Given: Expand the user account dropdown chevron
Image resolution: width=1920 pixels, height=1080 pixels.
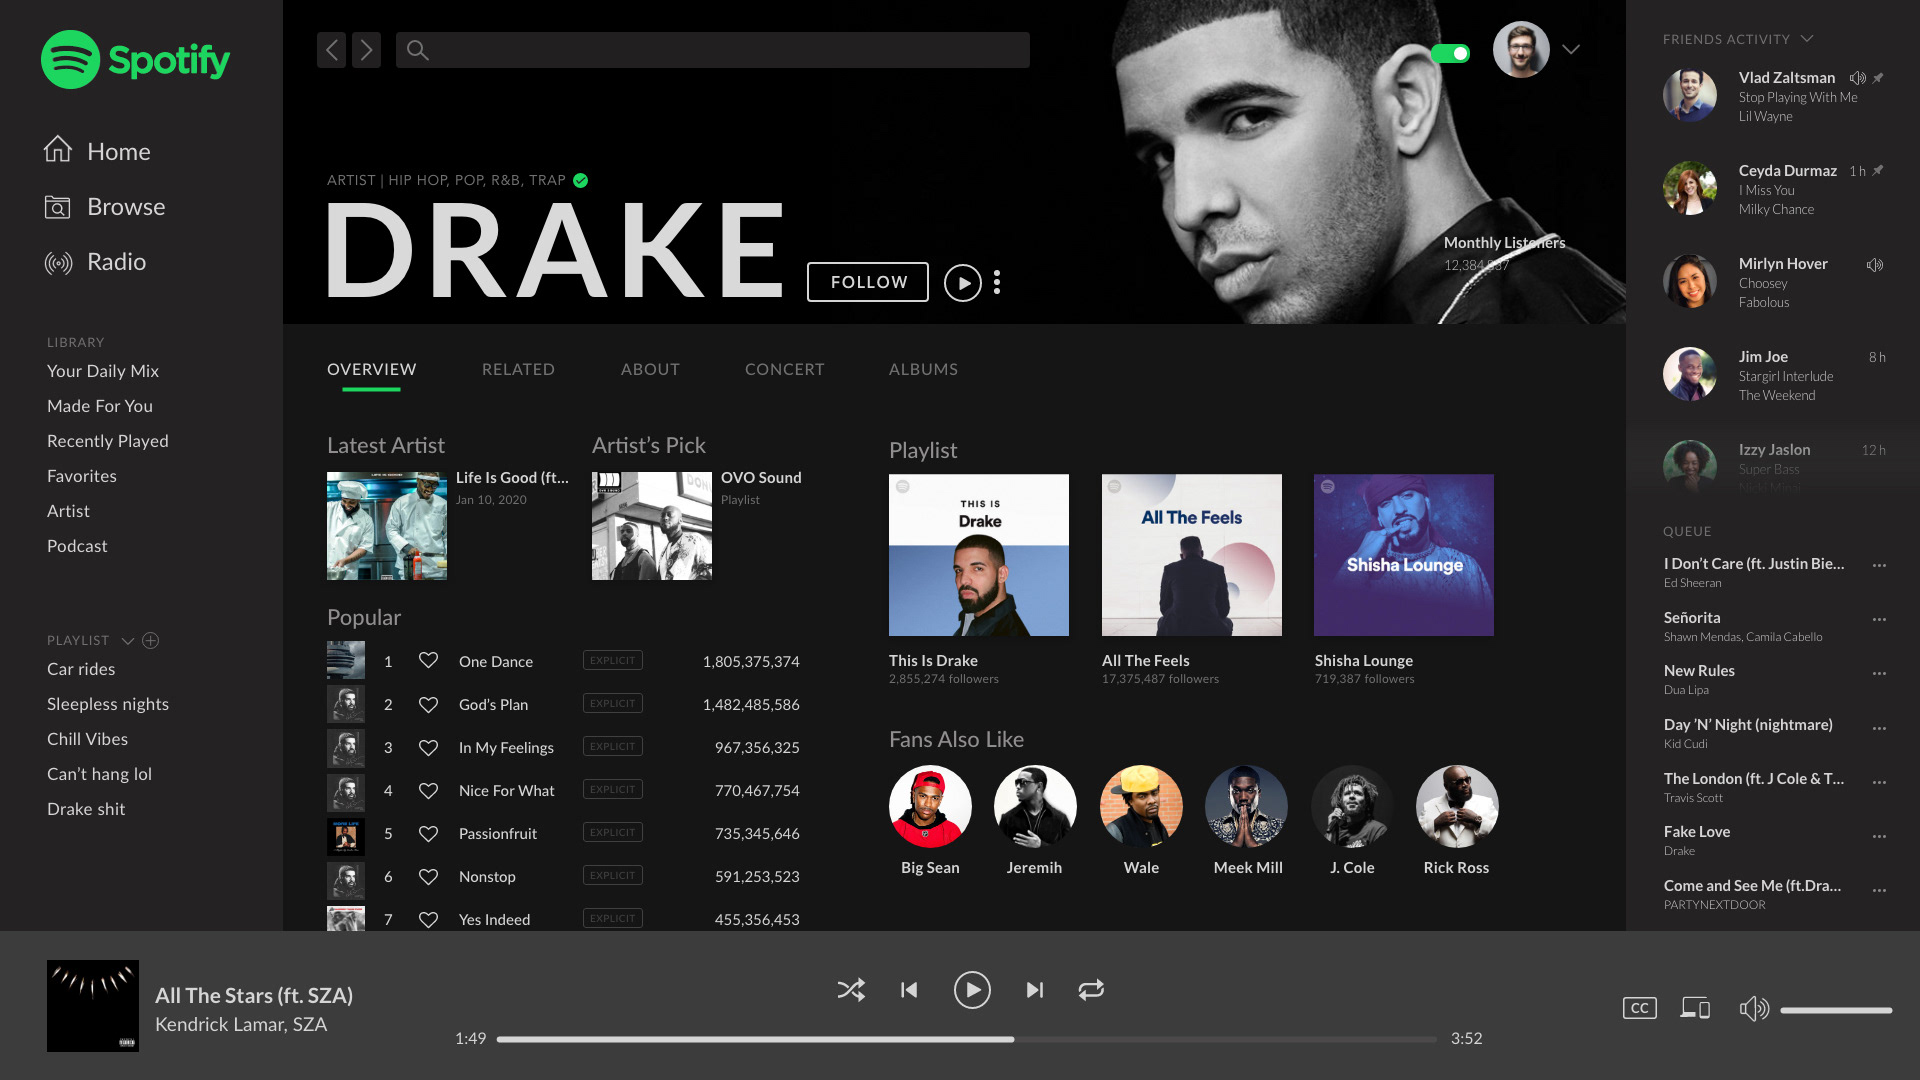Looking at the screenshot, I should (x=1571, y=49).
